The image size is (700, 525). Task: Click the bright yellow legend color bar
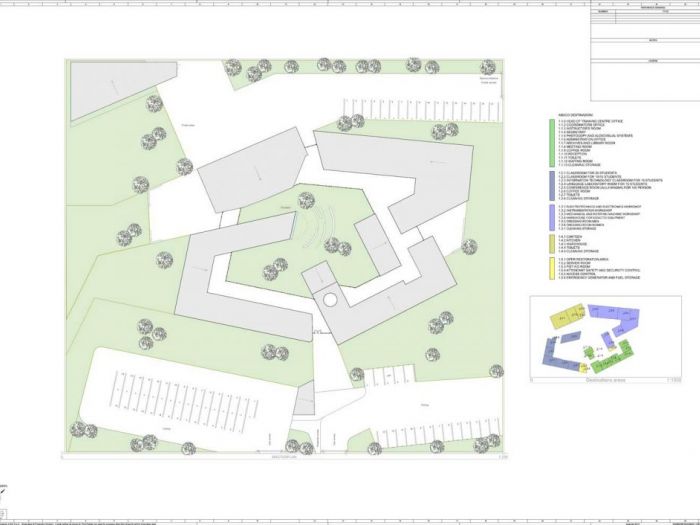(x=552, y=269)
